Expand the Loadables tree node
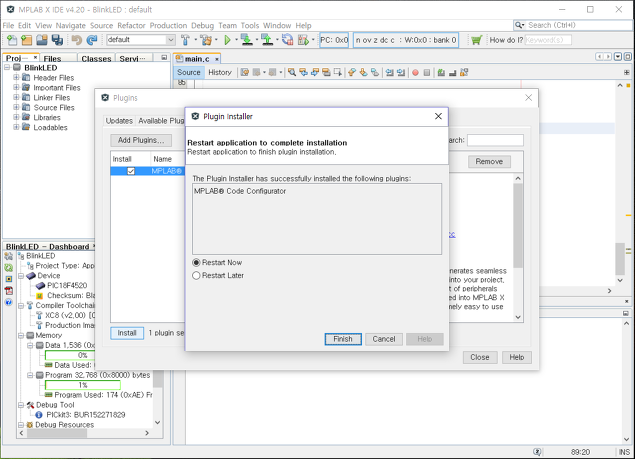Screen dimensions: 635x459 [16, 127]
